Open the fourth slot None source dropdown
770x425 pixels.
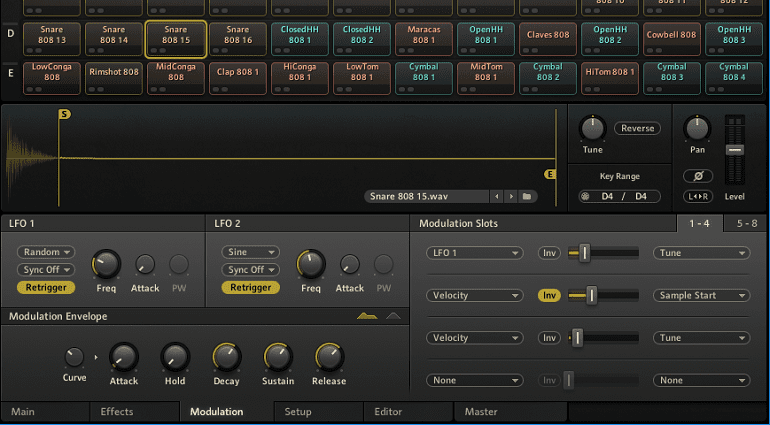(x=474, y=380)
